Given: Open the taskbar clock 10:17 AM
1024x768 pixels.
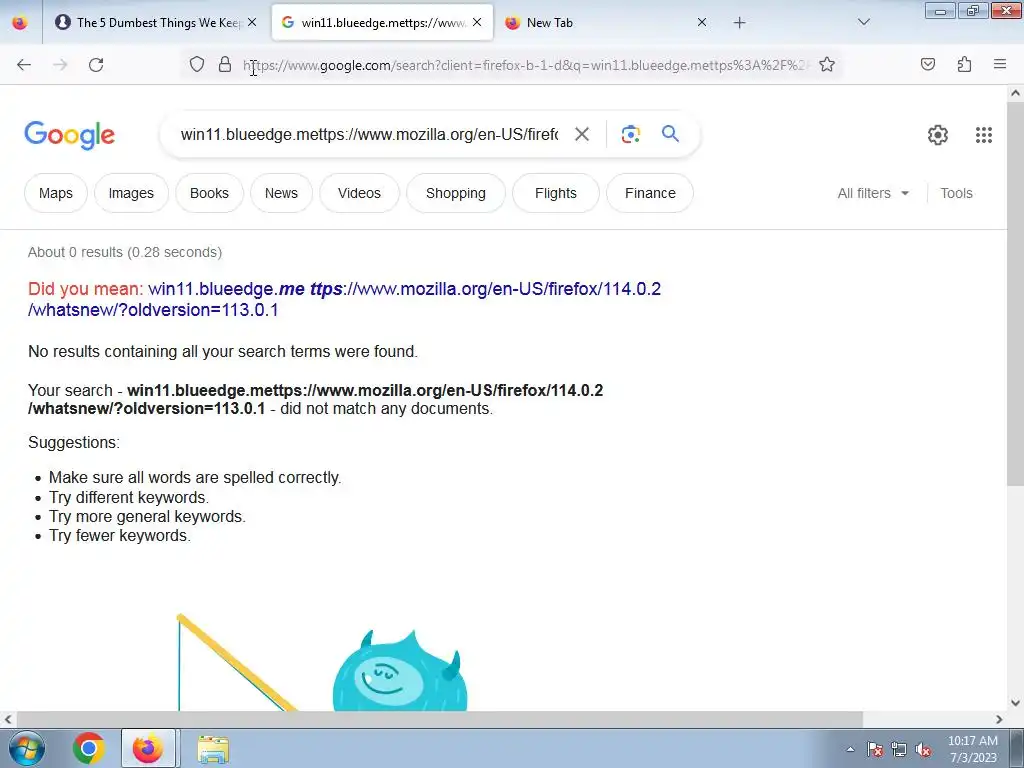Looking at the screenshot, I should (972, 749).
